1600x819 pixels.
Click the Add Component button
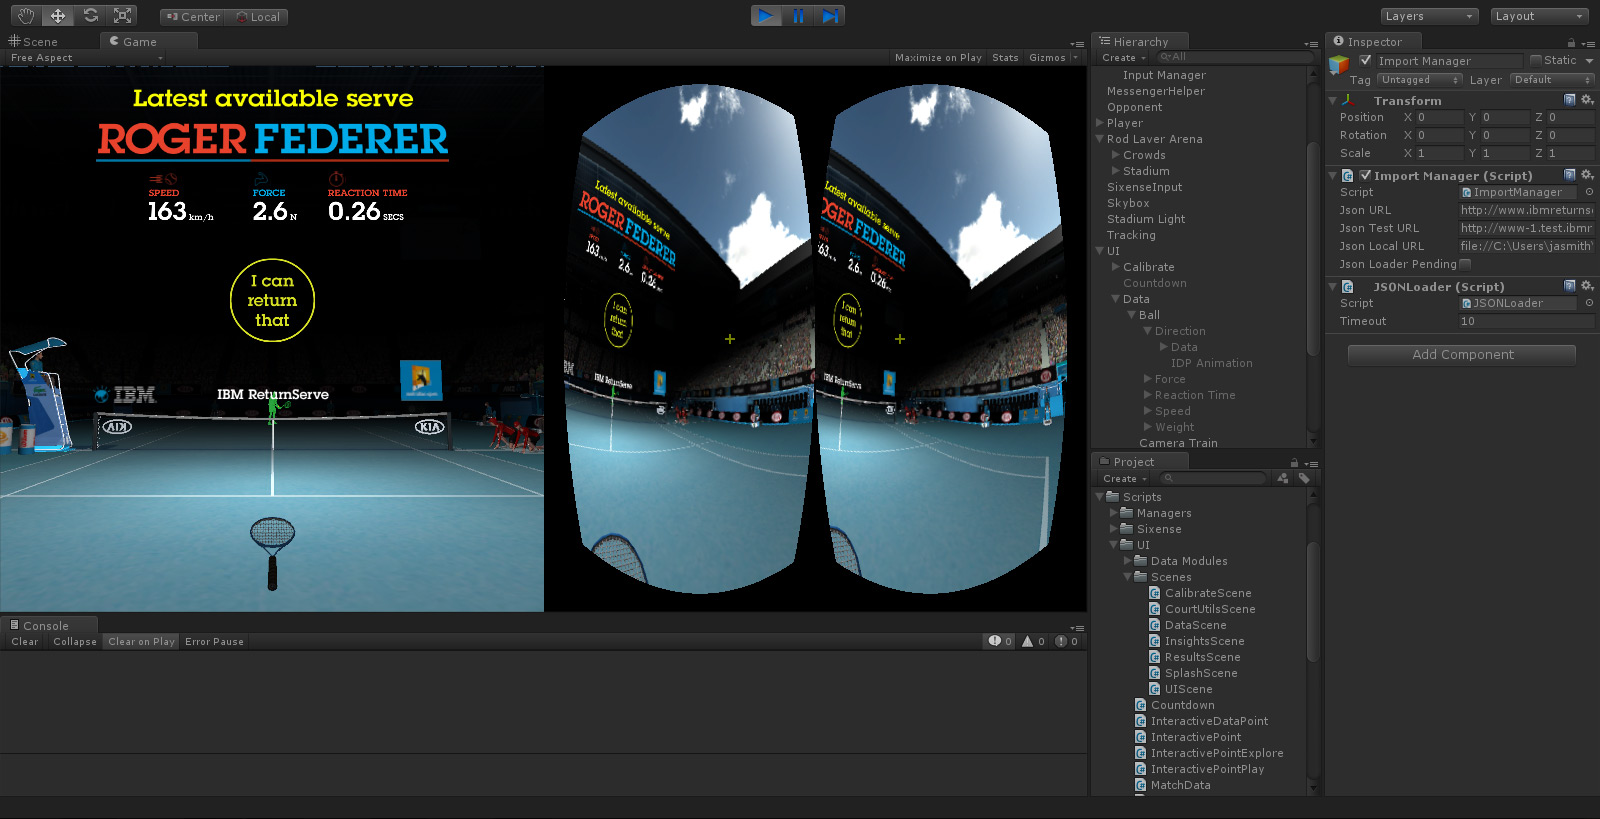tap(1462, 355)
